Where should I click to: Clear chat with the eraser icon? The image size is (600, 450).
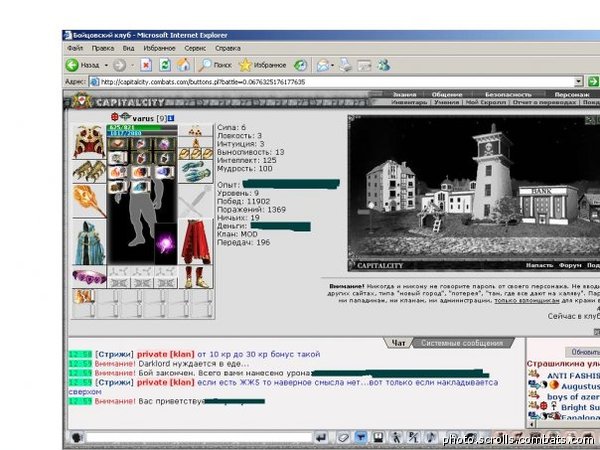pyautogui.click(x=343, y=437)
